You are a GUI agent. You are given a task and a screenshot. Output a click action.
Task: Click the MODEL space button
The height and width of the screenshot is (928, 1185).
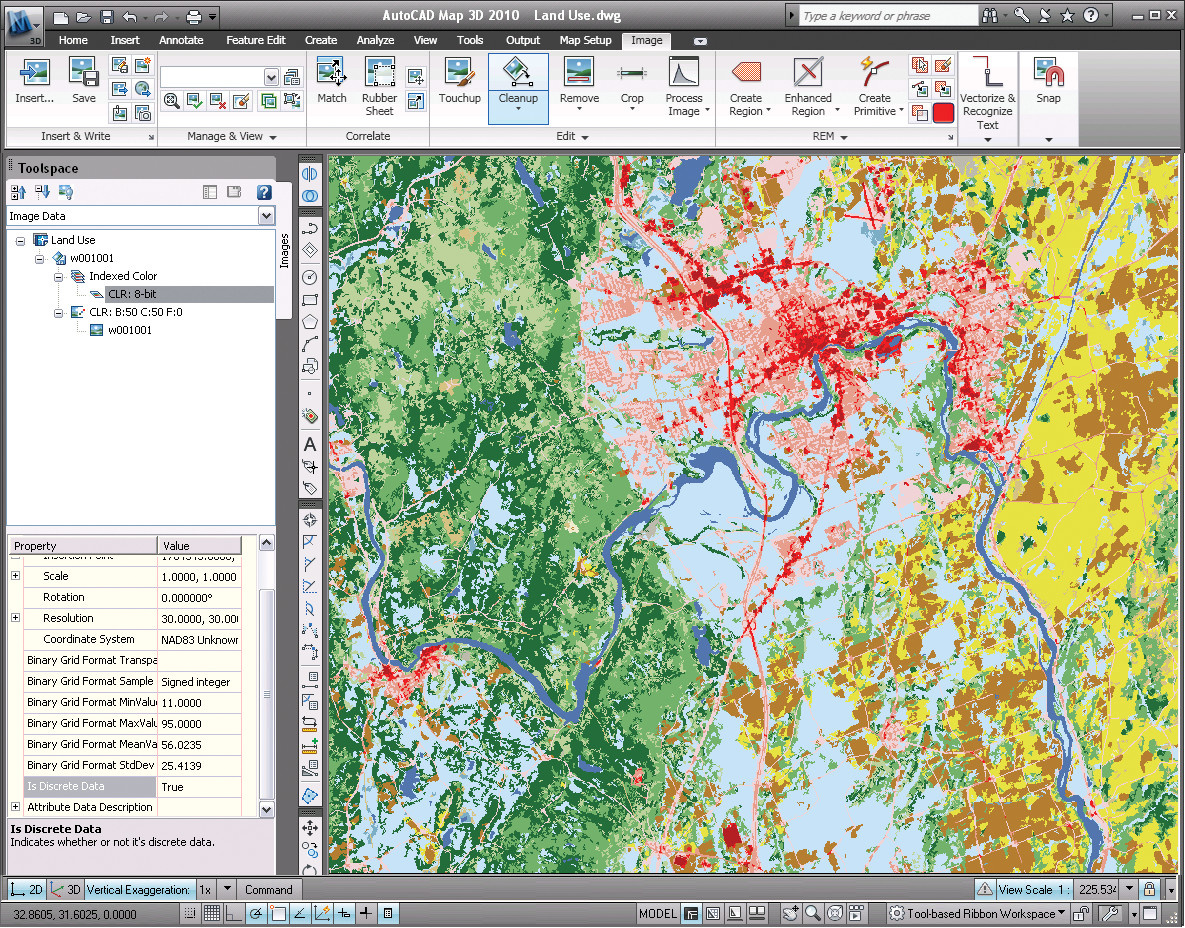pos(657,913)
